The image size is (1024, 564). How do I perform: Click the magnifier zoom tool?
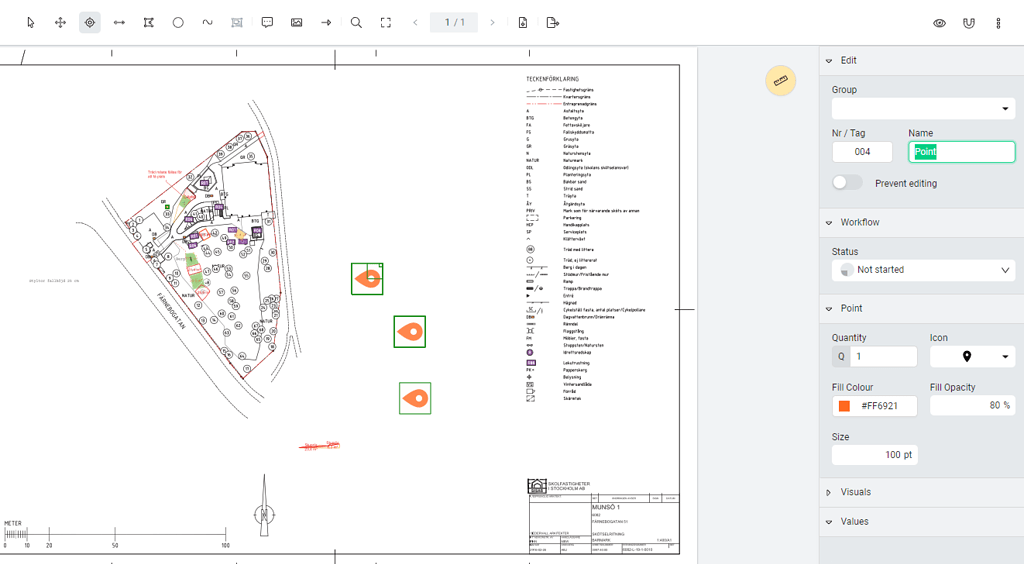point(356,23)
